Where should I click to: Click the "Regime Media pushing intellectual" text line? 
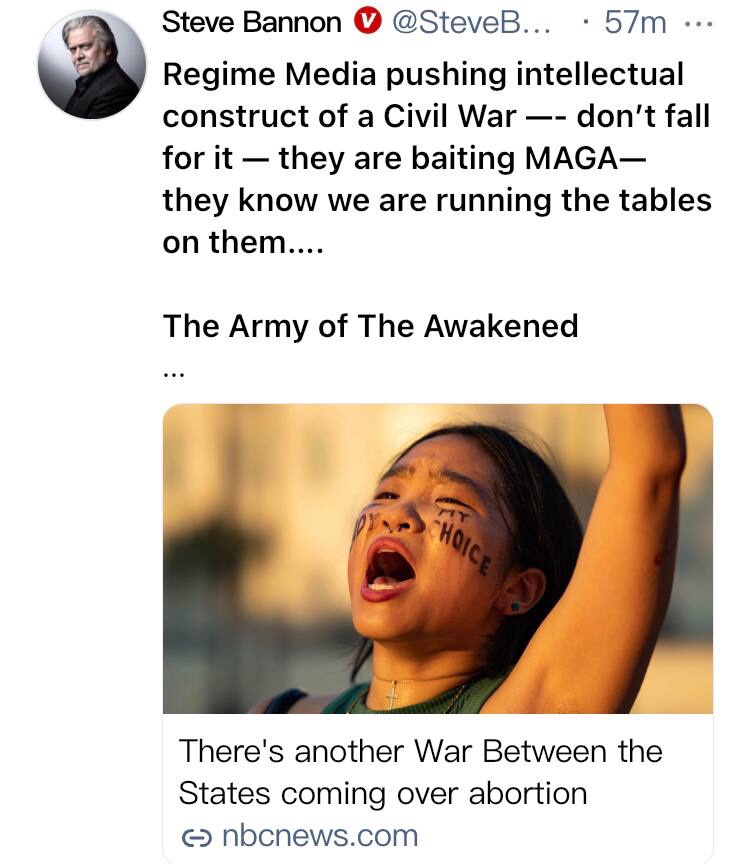tap(423, 73)
